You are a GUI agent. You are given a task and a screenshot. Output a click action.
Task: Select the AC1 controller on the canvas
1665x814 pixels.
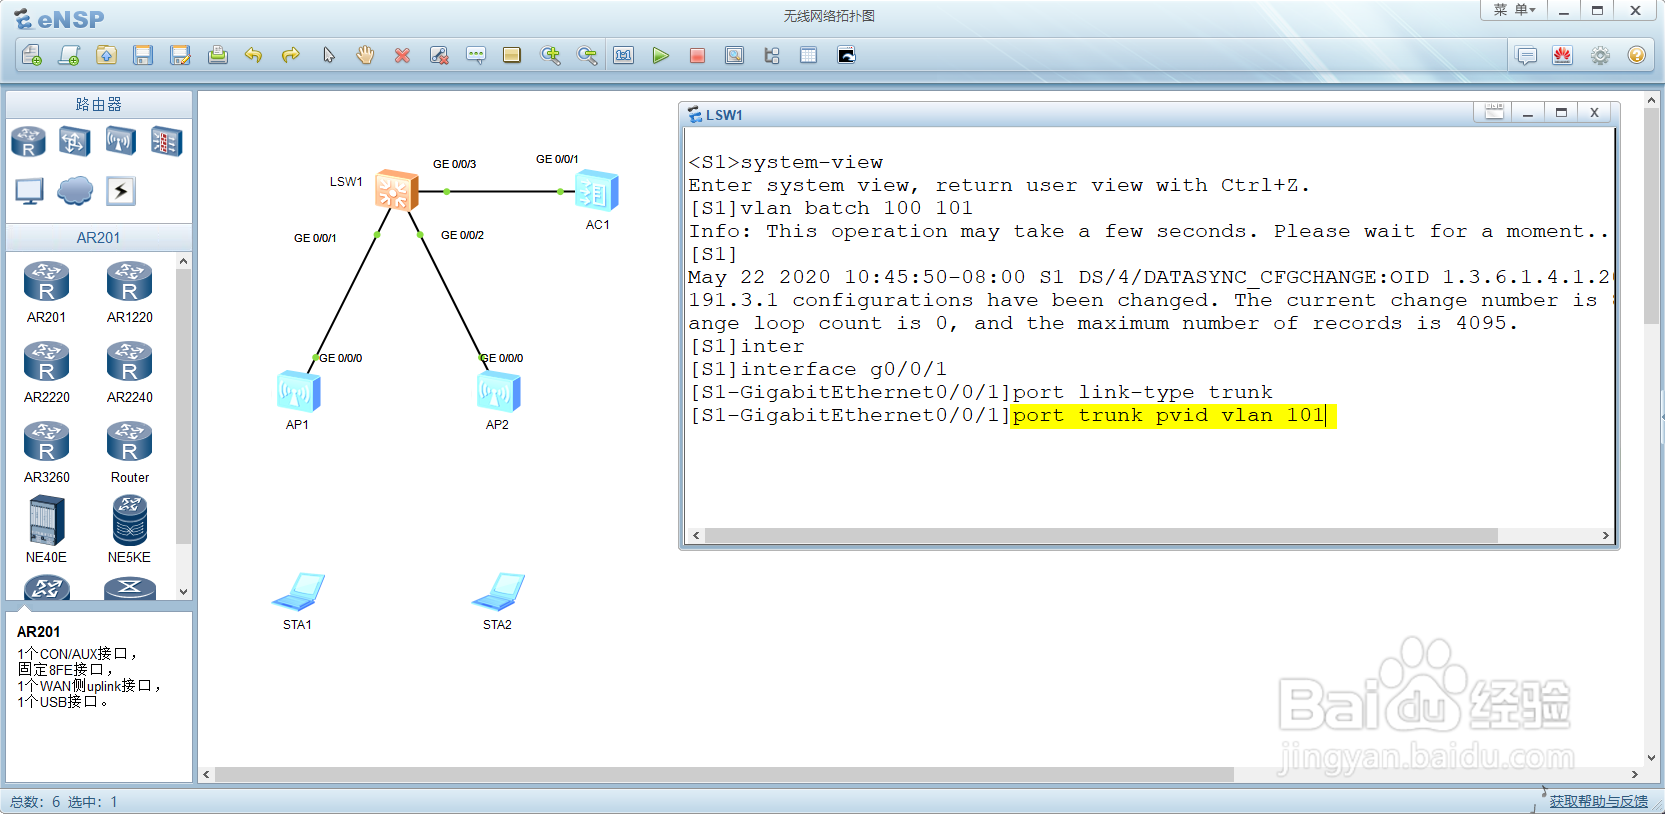click(x=596, y=190)
